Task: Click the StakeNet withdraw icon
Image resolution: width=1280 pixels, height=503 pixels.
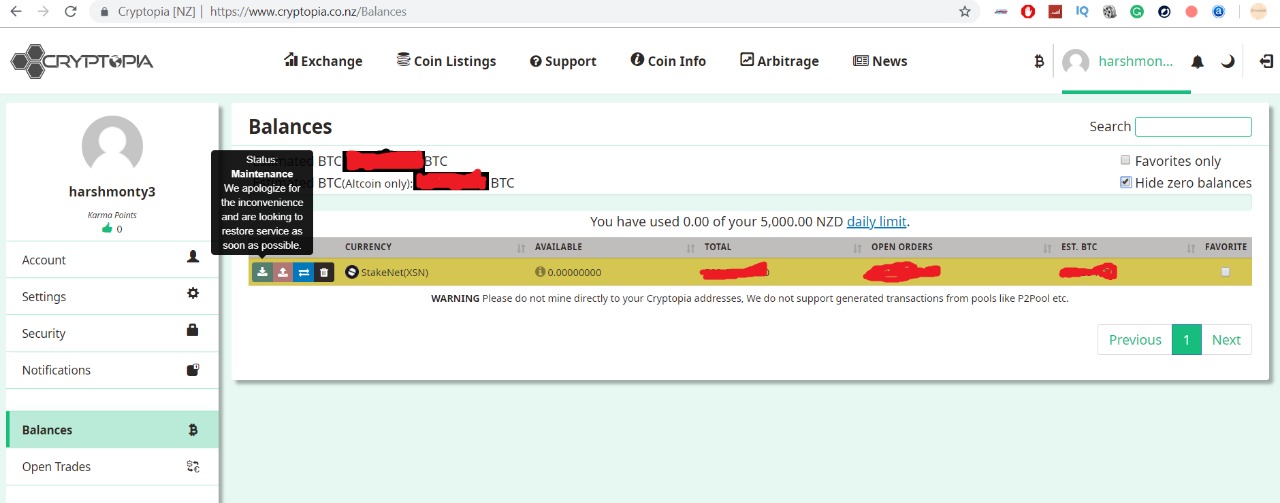Action: 283,272
